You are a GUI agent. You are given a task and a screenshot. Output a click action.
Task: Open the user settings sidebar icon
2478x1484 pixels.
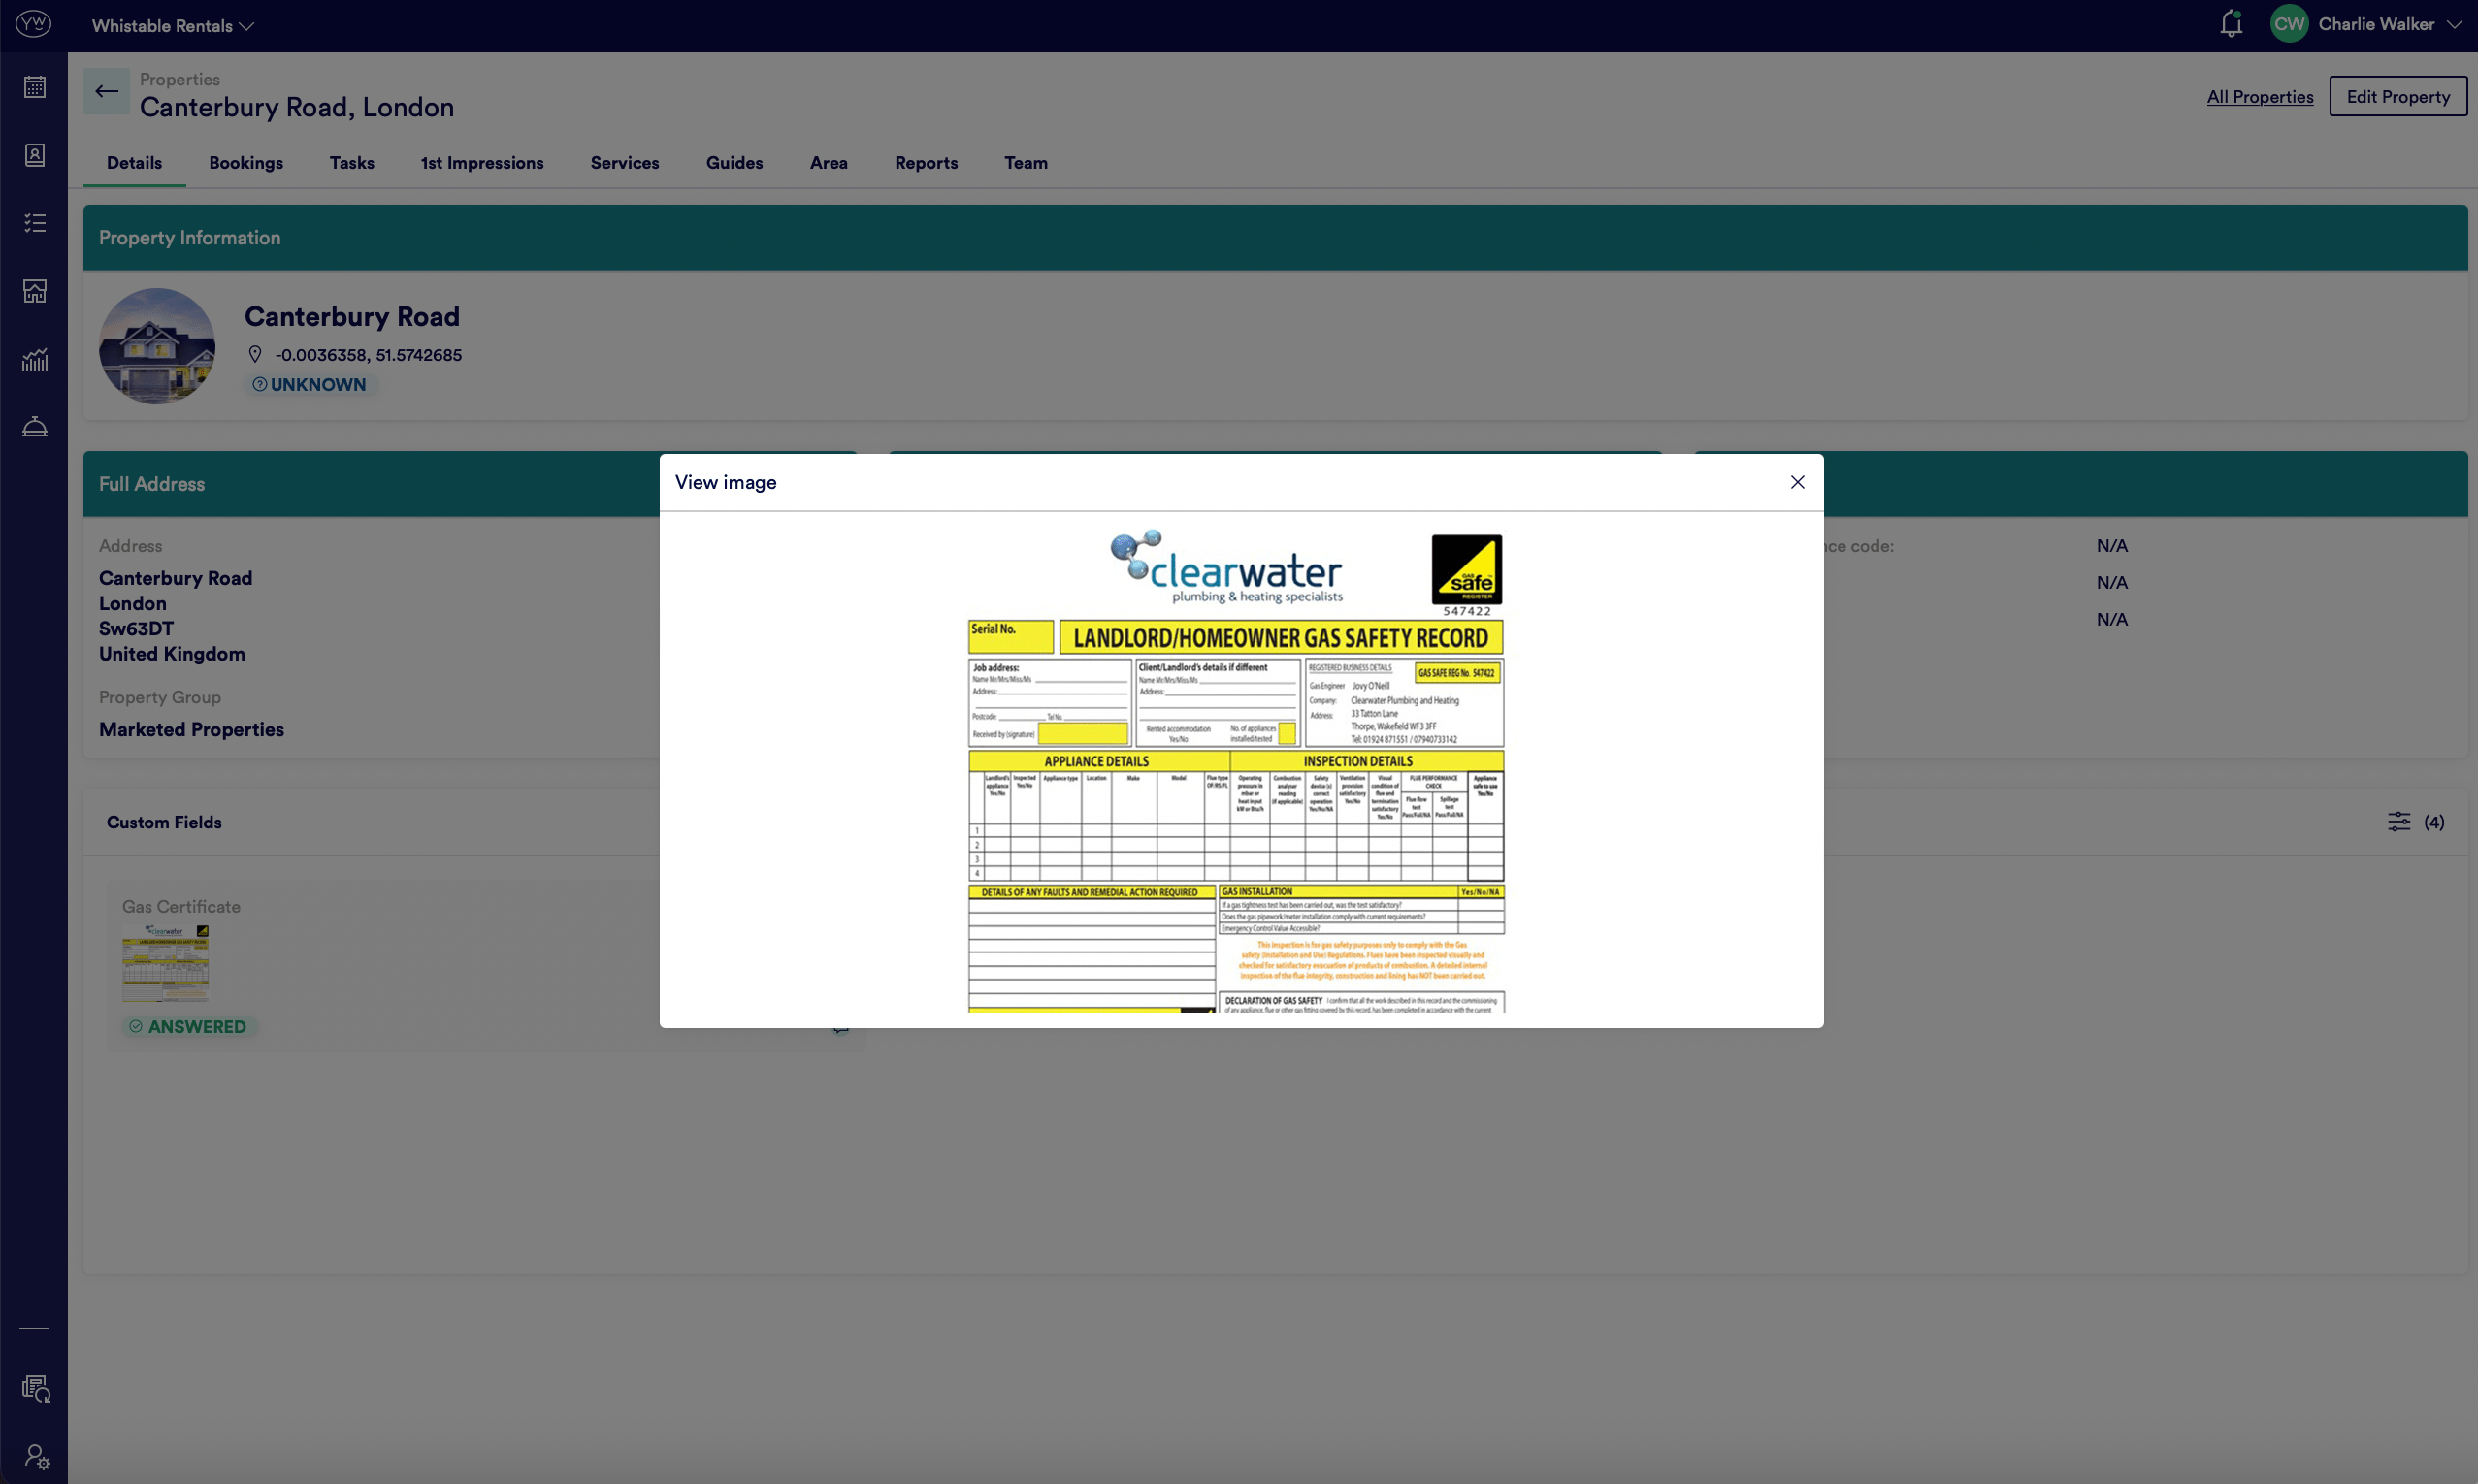tap(36, 1456)
